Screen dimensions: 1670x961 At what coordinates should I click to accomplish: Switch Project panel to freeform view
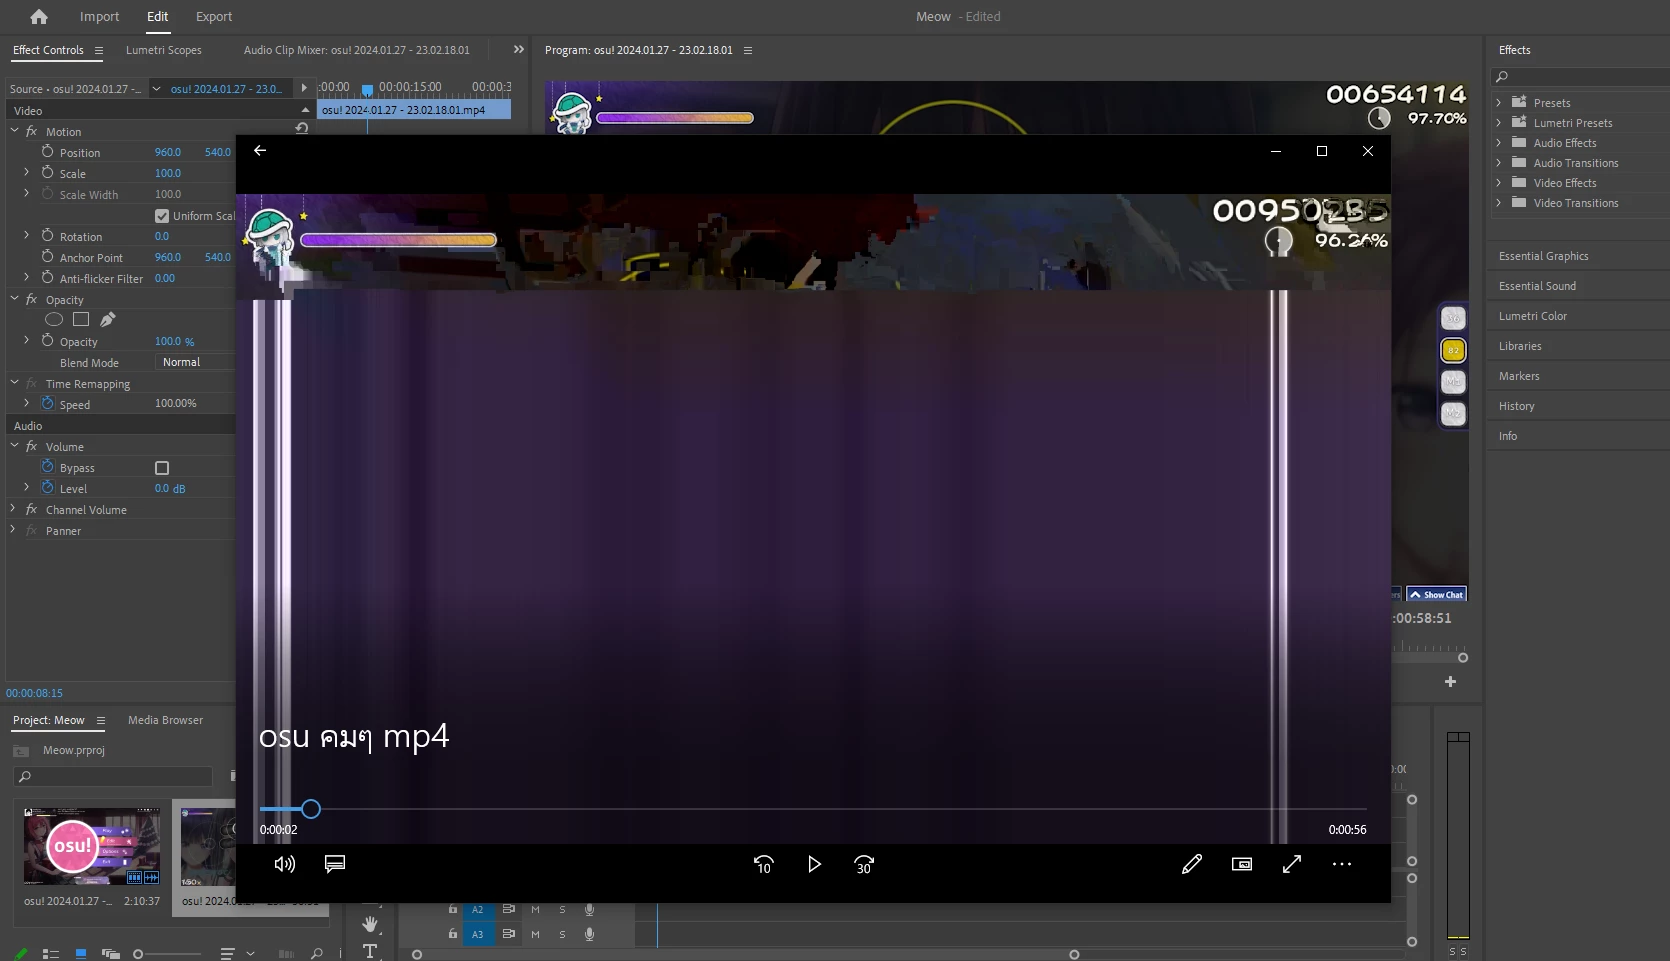pos(110,954)
